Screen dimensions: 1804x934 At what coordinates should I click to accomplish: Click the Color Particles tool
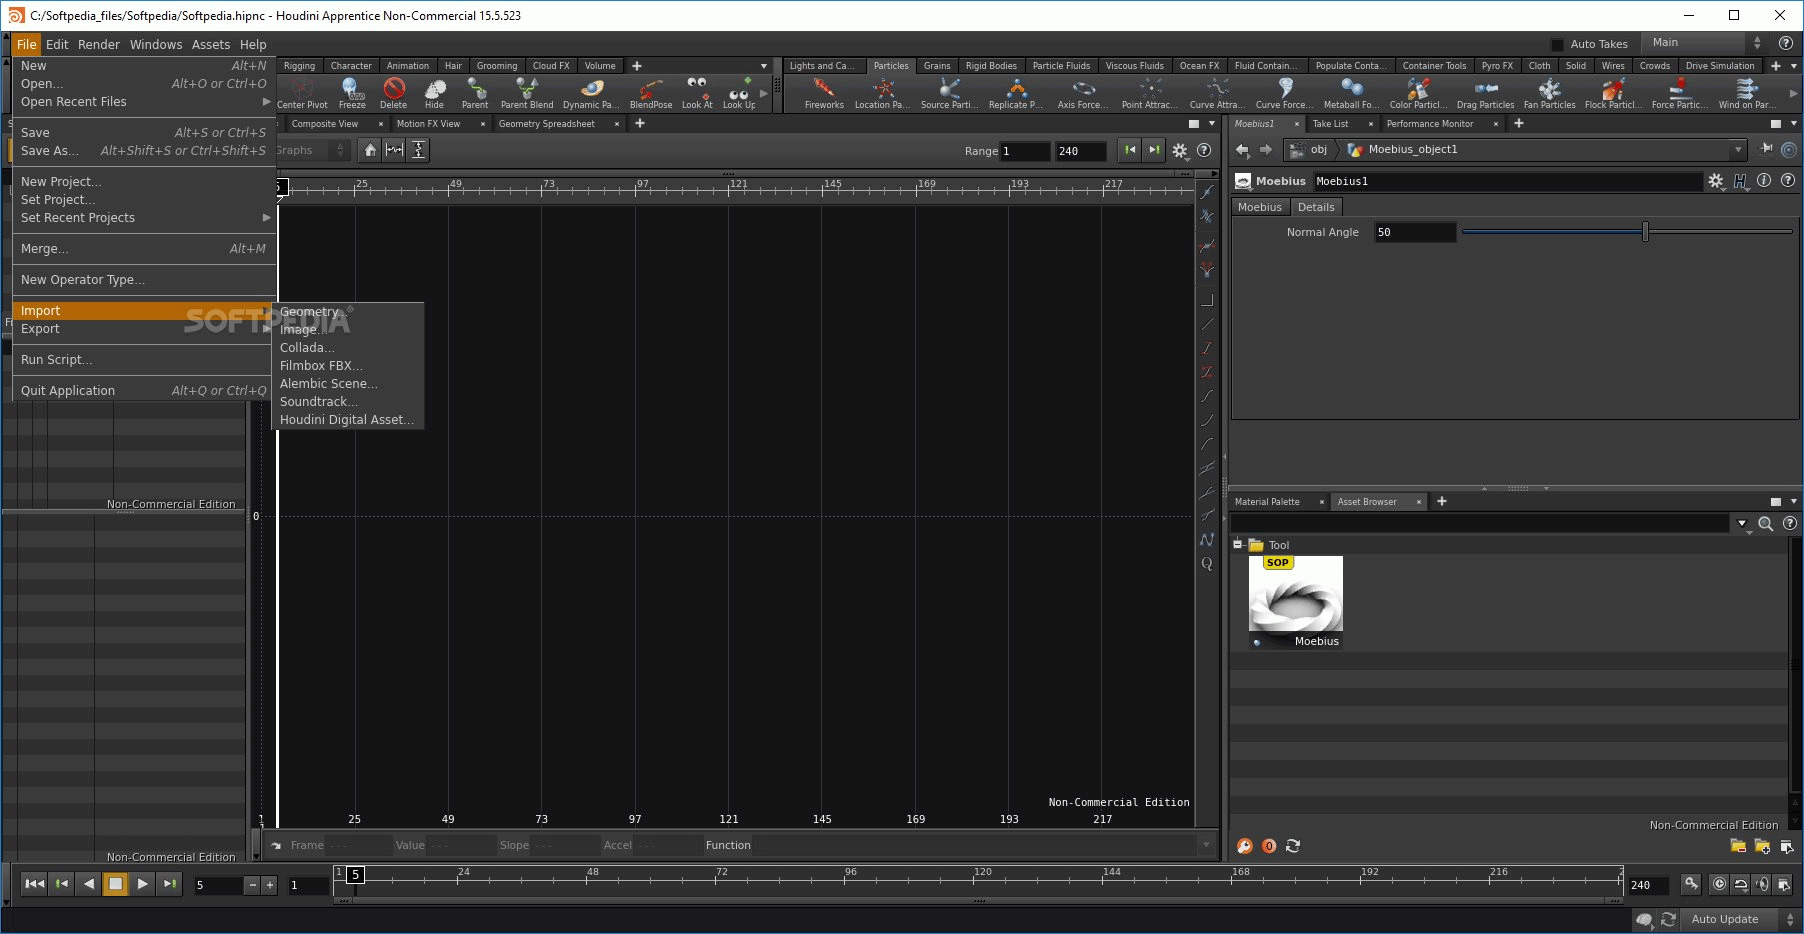(1418, 93)
